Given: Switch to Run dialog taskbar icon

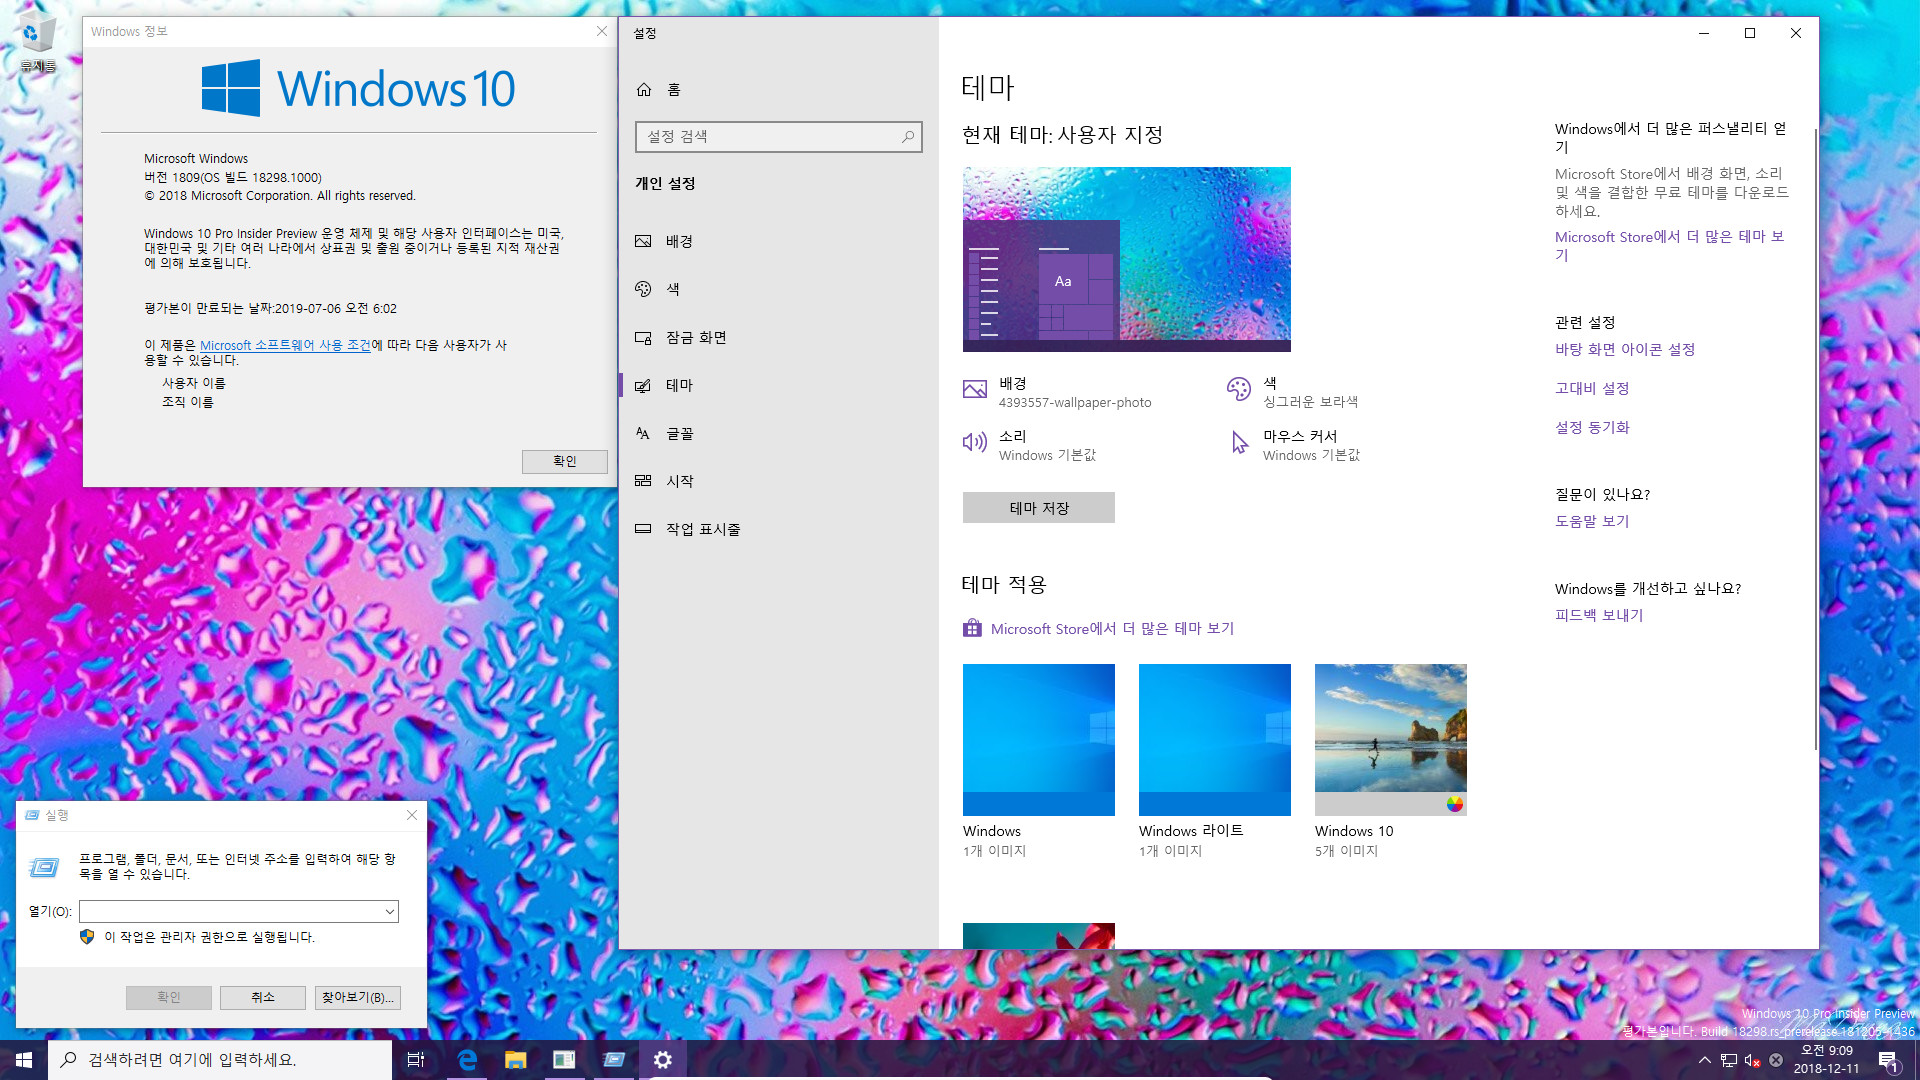Looking at the screenshot, I should [613, 1060].
